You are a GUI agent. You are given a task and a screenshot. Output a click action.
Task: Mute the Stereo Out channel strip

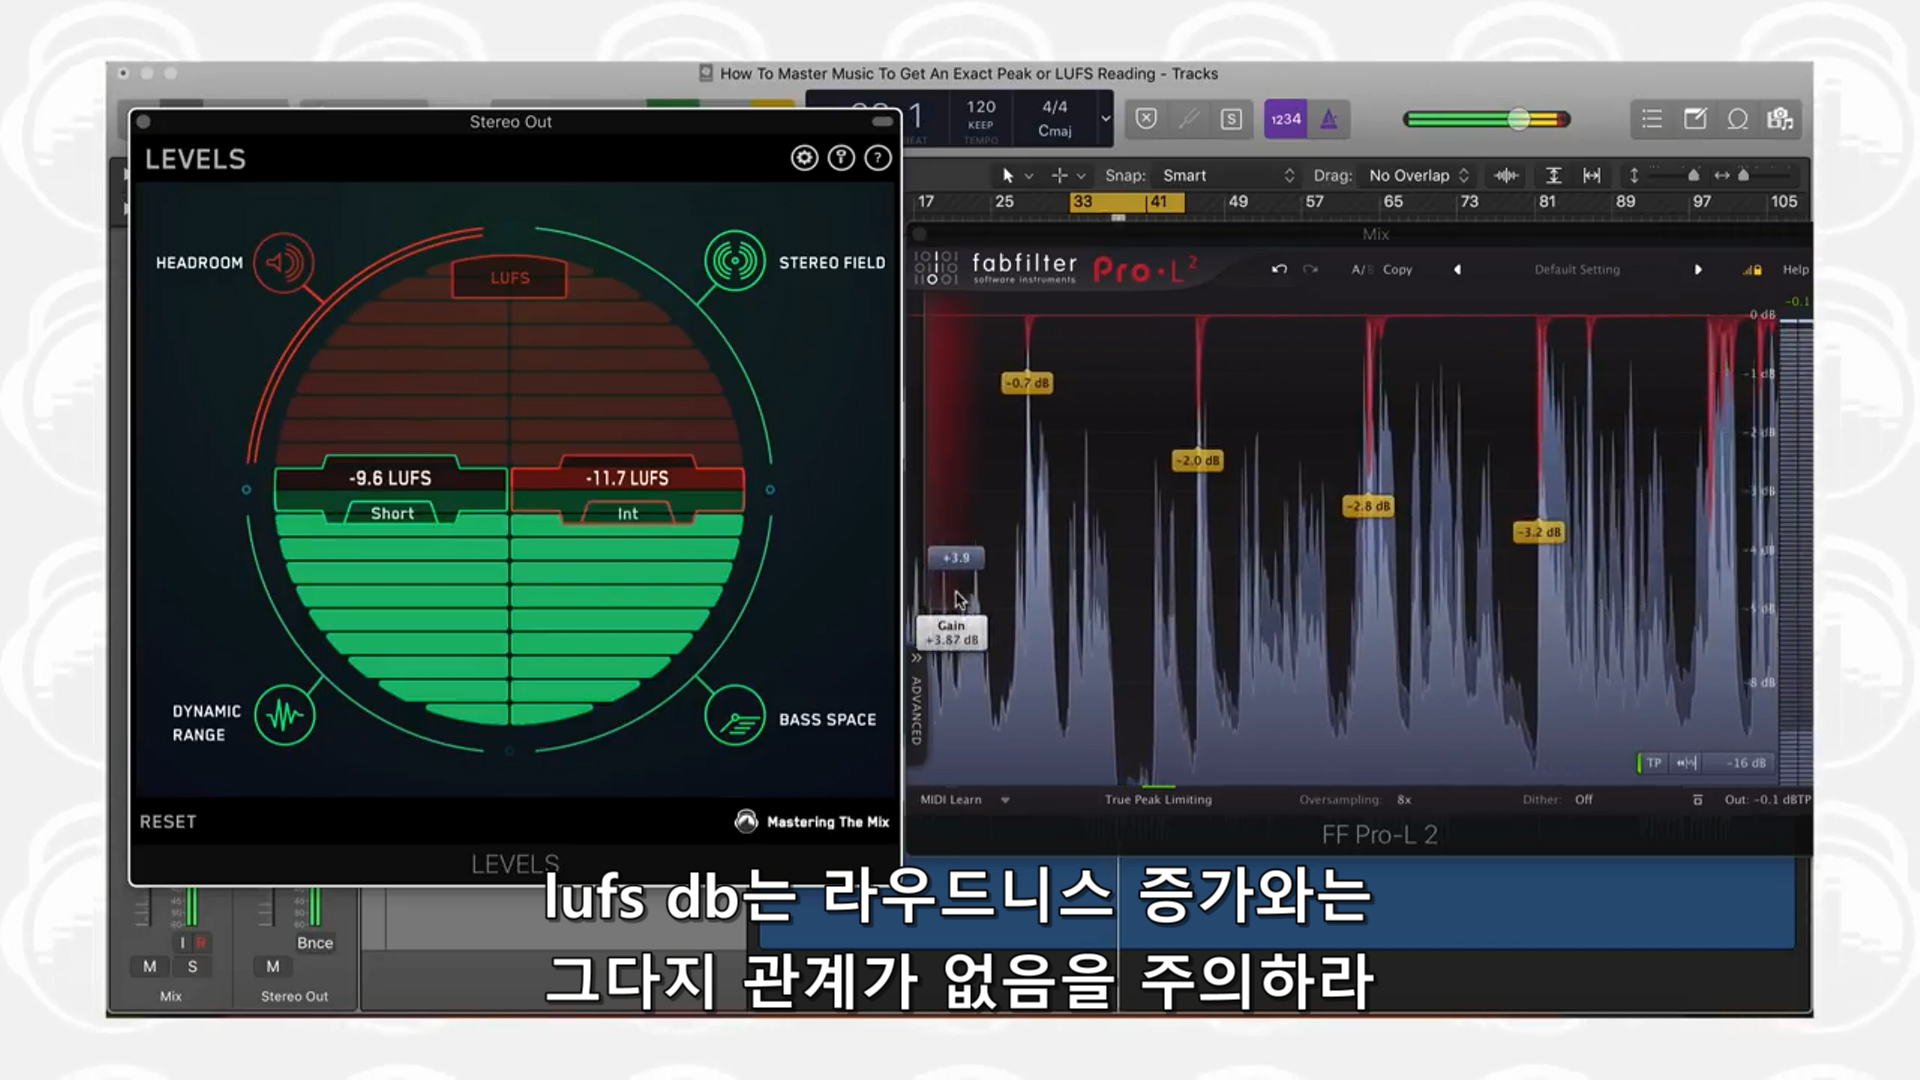(273, 966)
